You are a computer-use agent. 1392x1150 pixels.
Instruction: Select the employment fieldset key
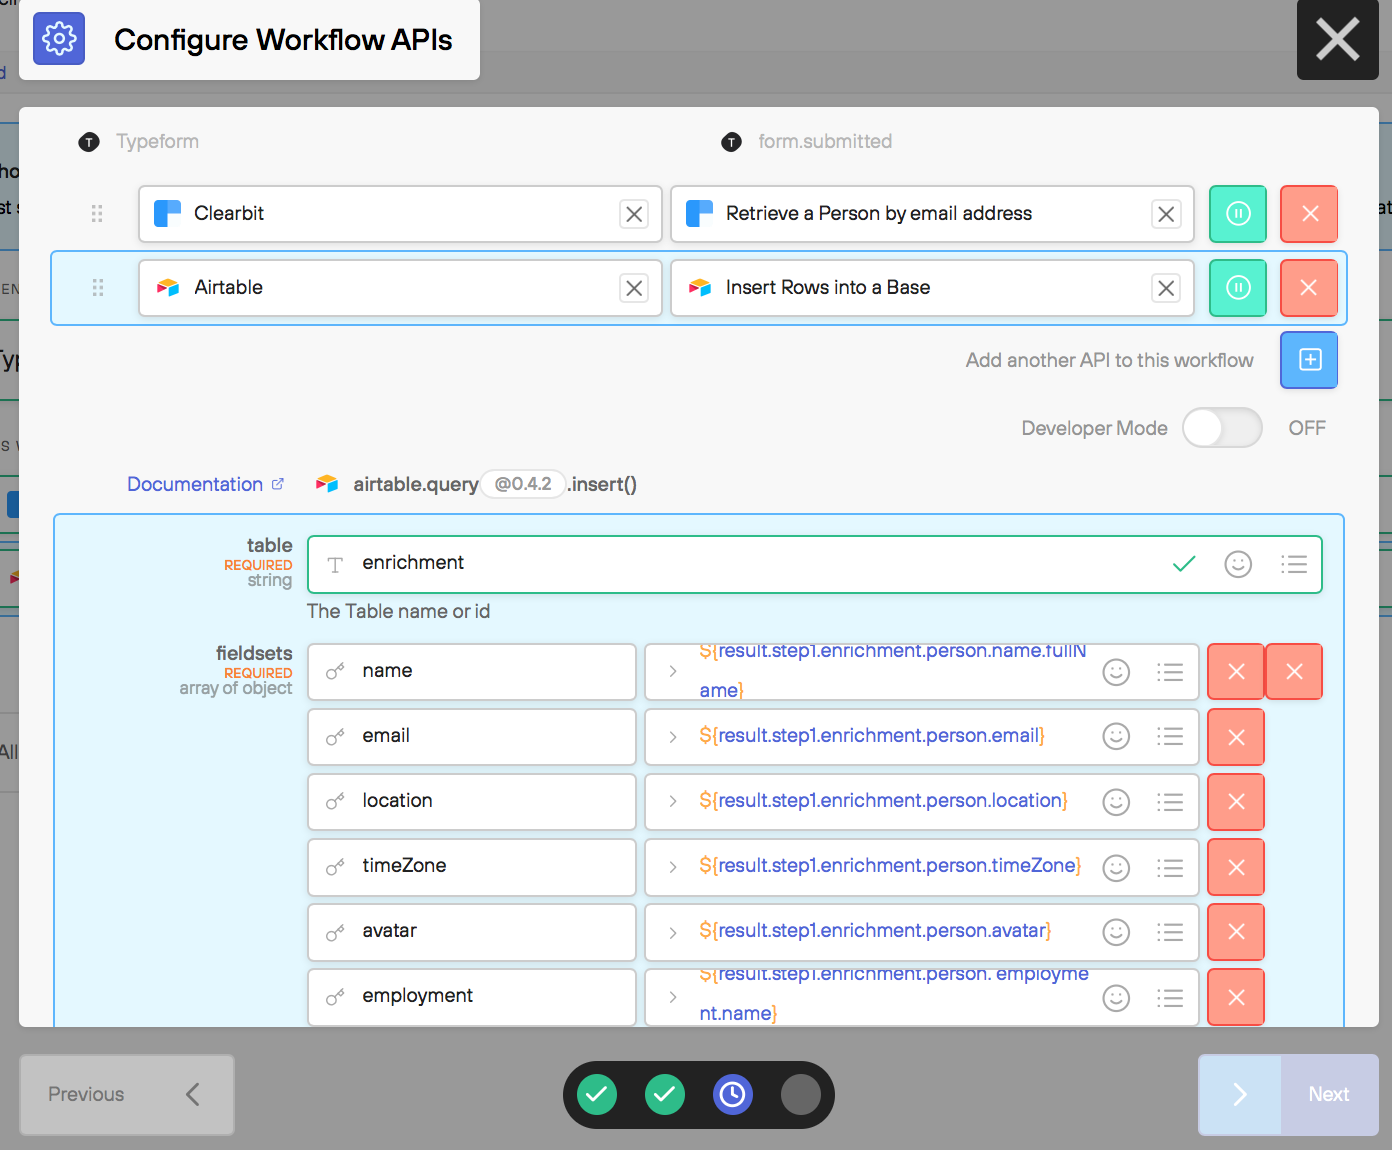(472, 997)
